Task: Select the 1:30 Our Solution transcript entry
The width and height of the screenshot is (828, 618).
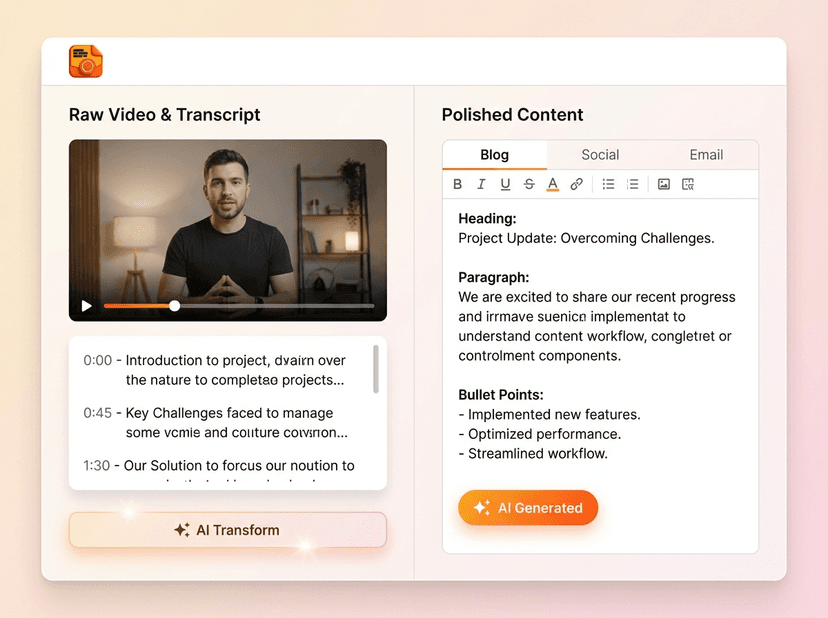Action: (213, 465)
